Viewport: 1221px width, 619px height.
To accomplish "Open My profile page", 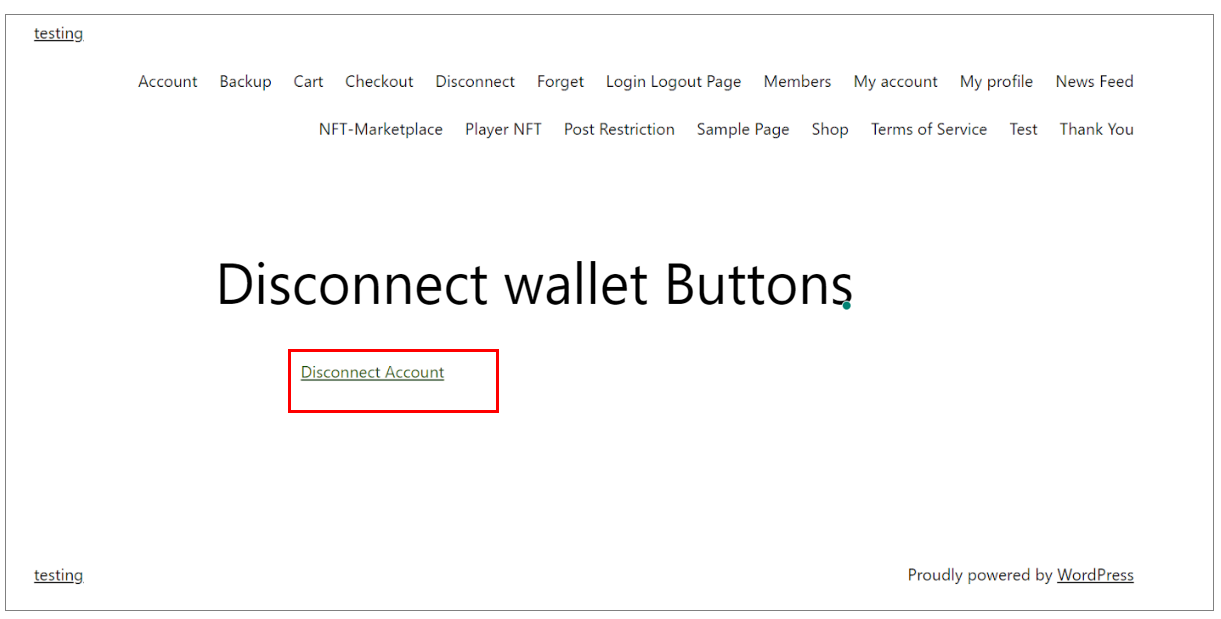I will click(x=996, y=82).
